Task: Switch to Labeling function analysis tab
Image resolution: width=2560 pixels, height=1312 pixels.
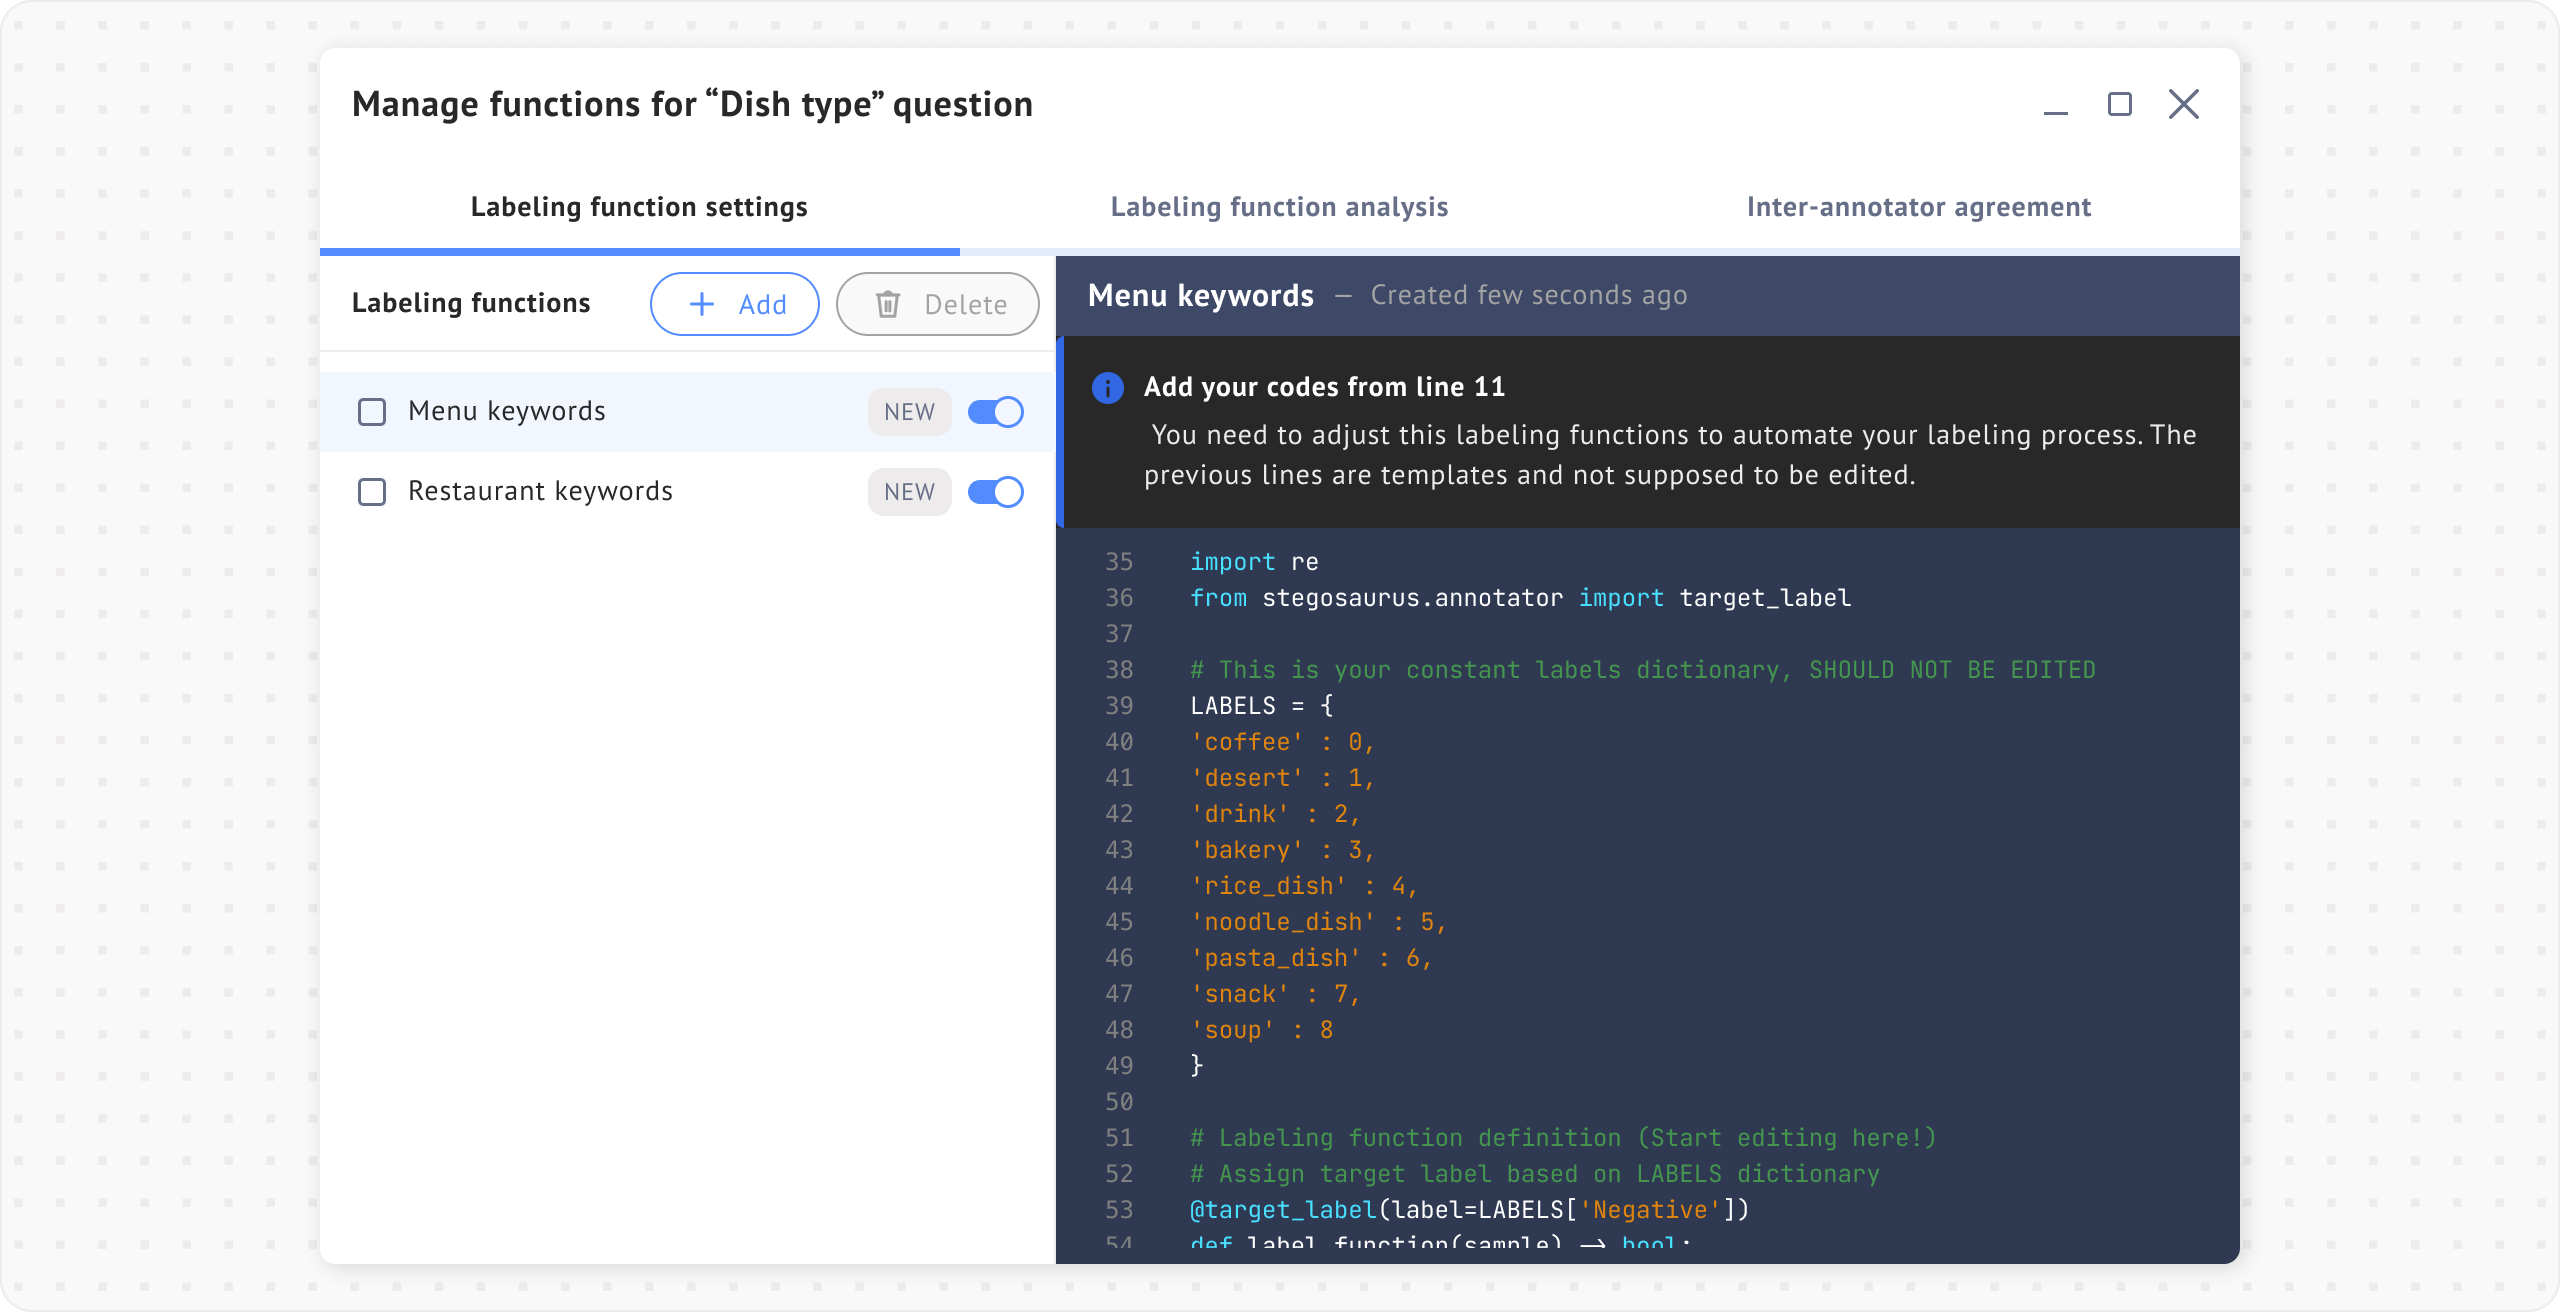Action: click(x=1279, y=207)
